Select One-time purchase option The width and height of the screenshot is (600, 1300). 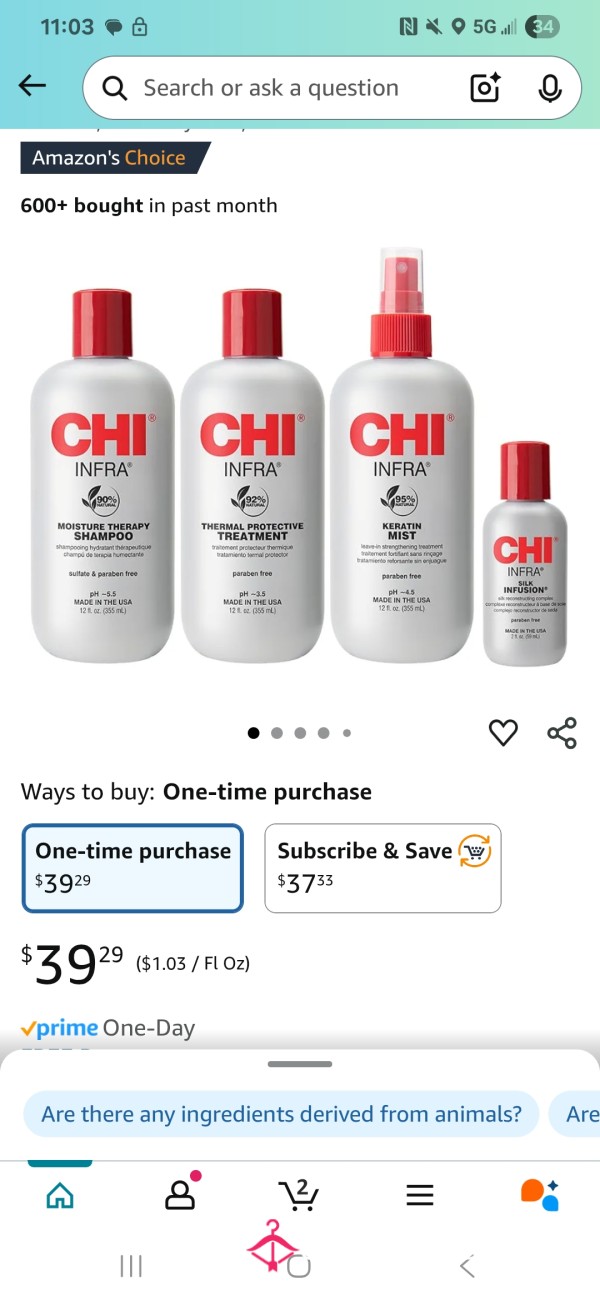pos(133,868)
